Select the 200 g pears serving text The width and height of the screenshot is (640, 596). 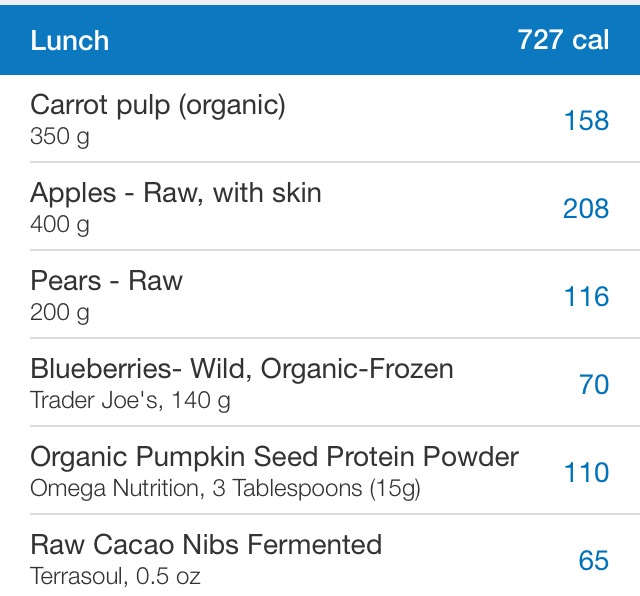[x=60, y=313]
